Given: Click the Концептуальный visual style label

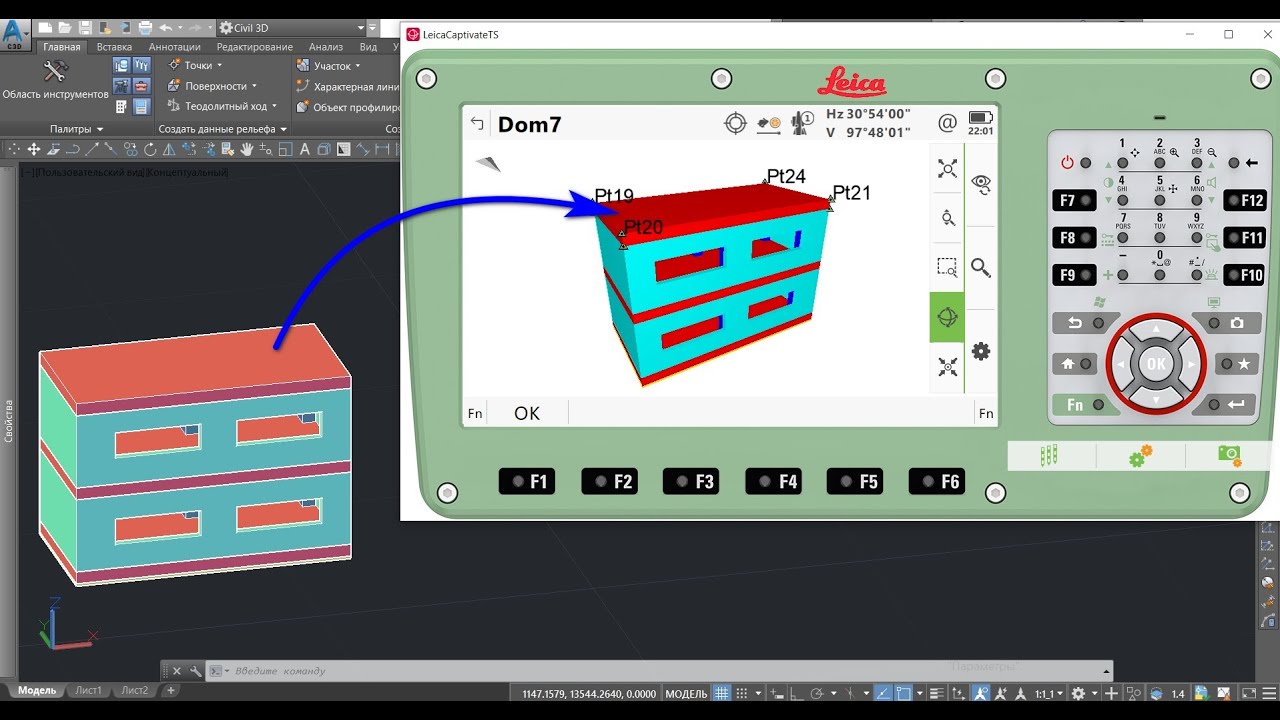Looking at the screenshot, I should click(188, 172).
